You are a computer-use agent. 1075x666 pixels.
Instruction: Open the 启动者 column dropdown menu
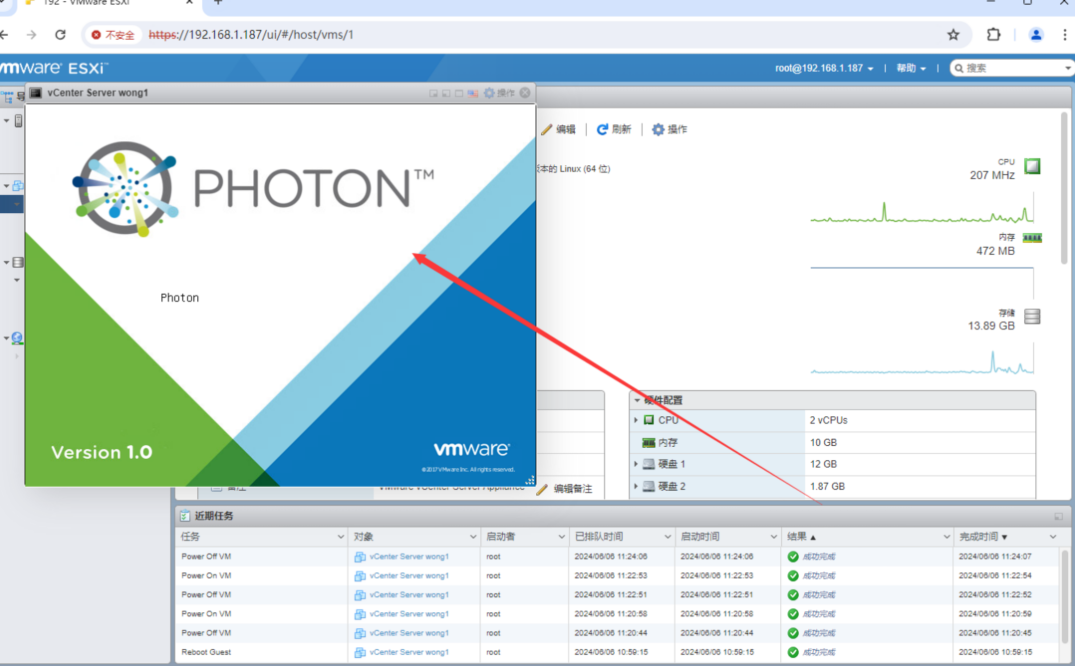[561, 536]
